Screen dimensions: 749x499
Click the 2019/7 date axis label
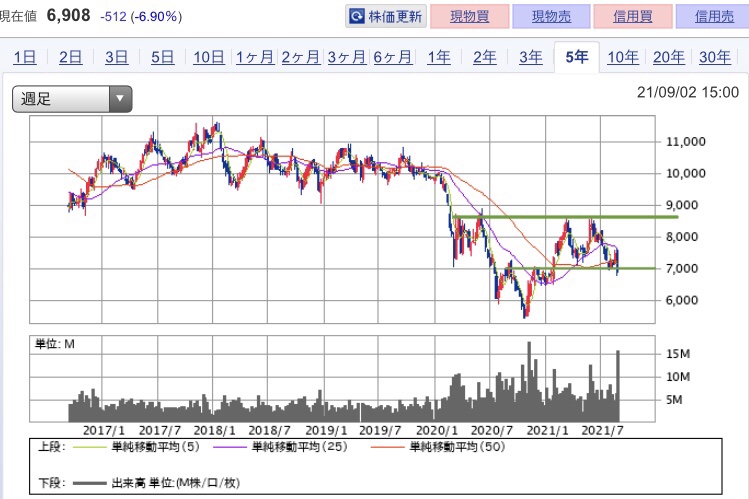click(x=380, y=430)
